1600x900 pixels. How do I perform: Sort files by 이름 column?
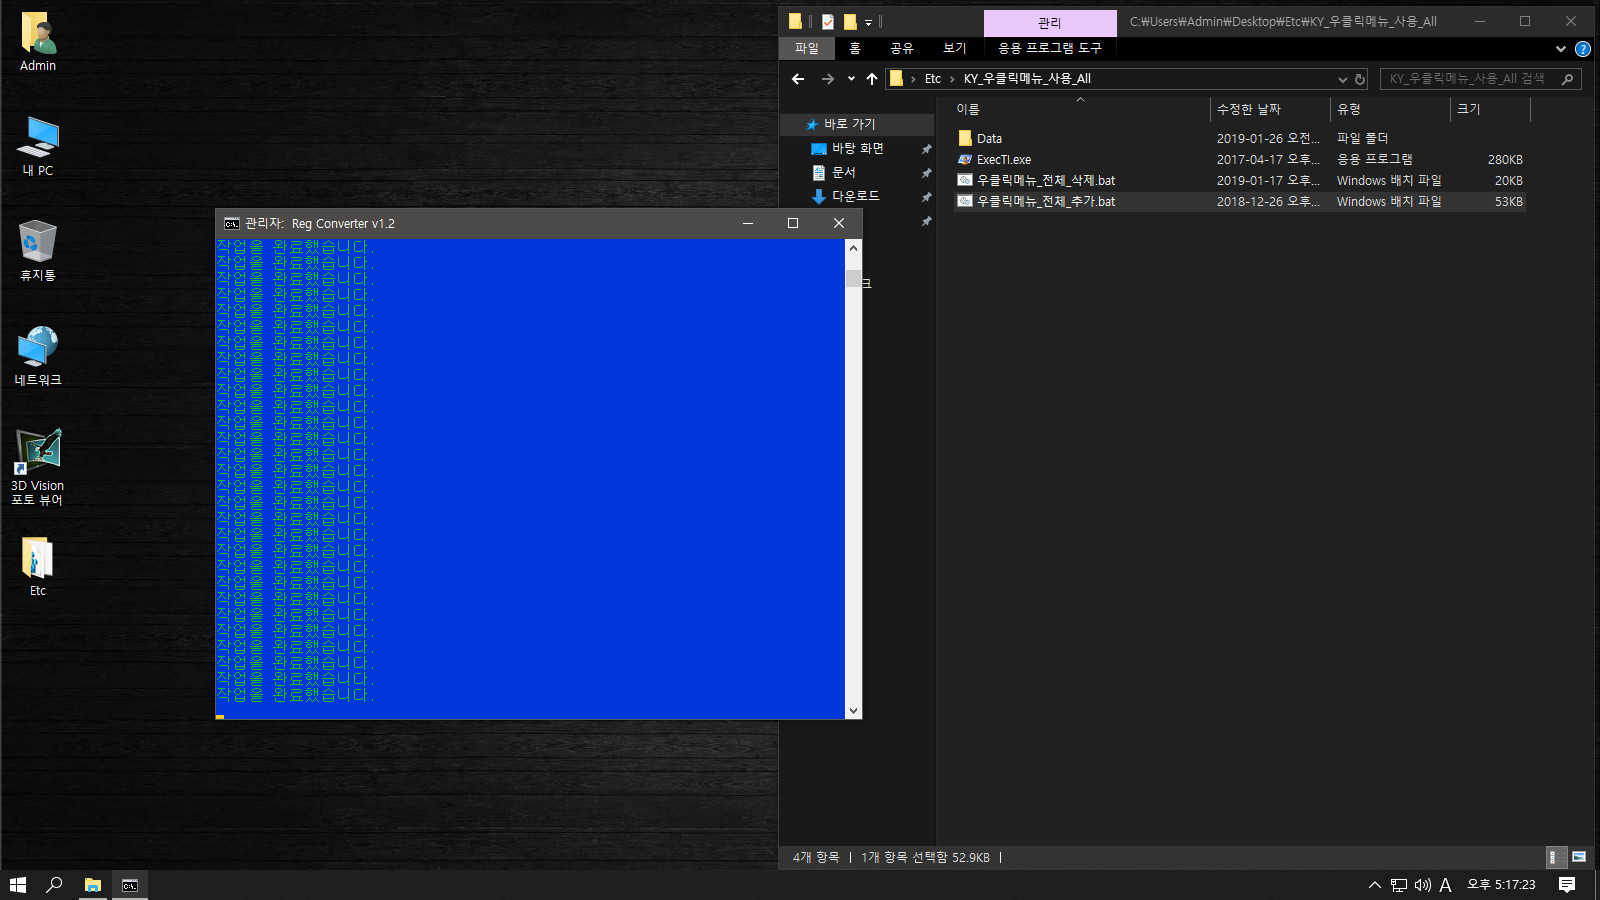pyautogui.click(x=1080, y=109)
